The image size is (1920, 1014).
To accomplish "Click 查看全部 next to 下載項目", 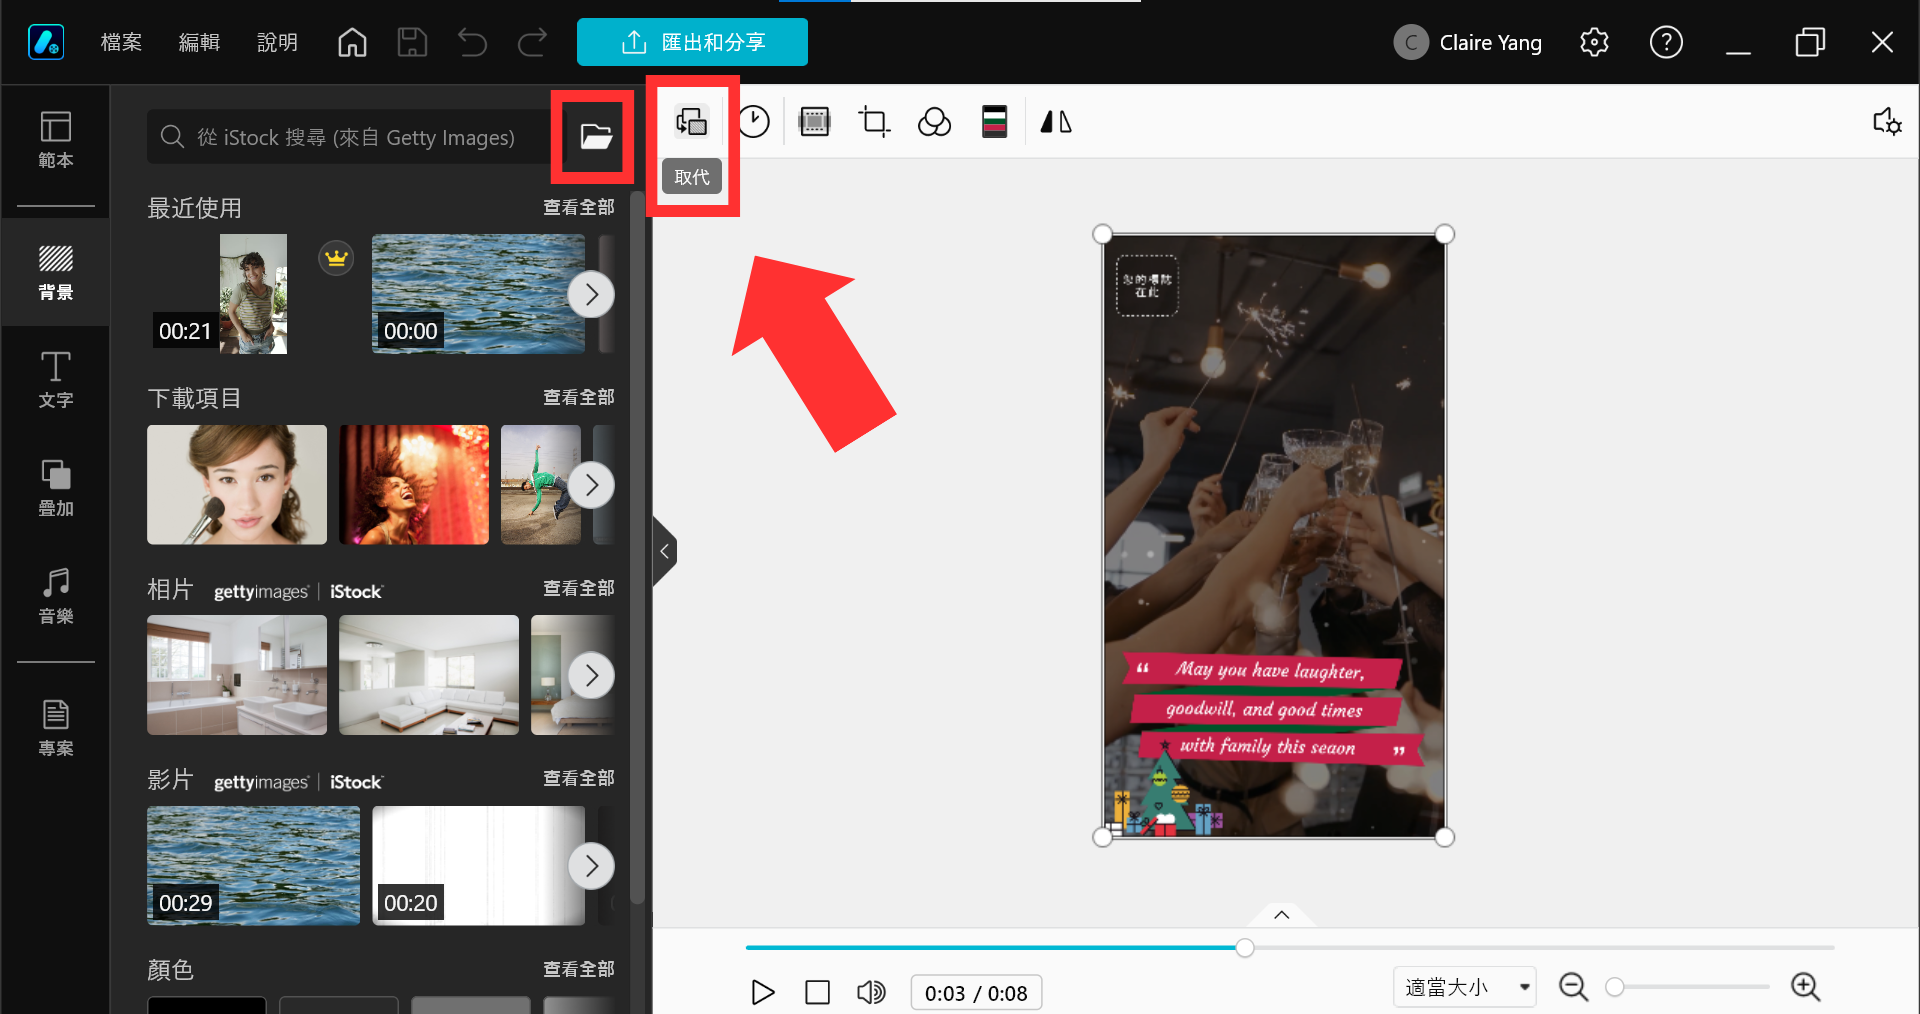I will point(578,397).
